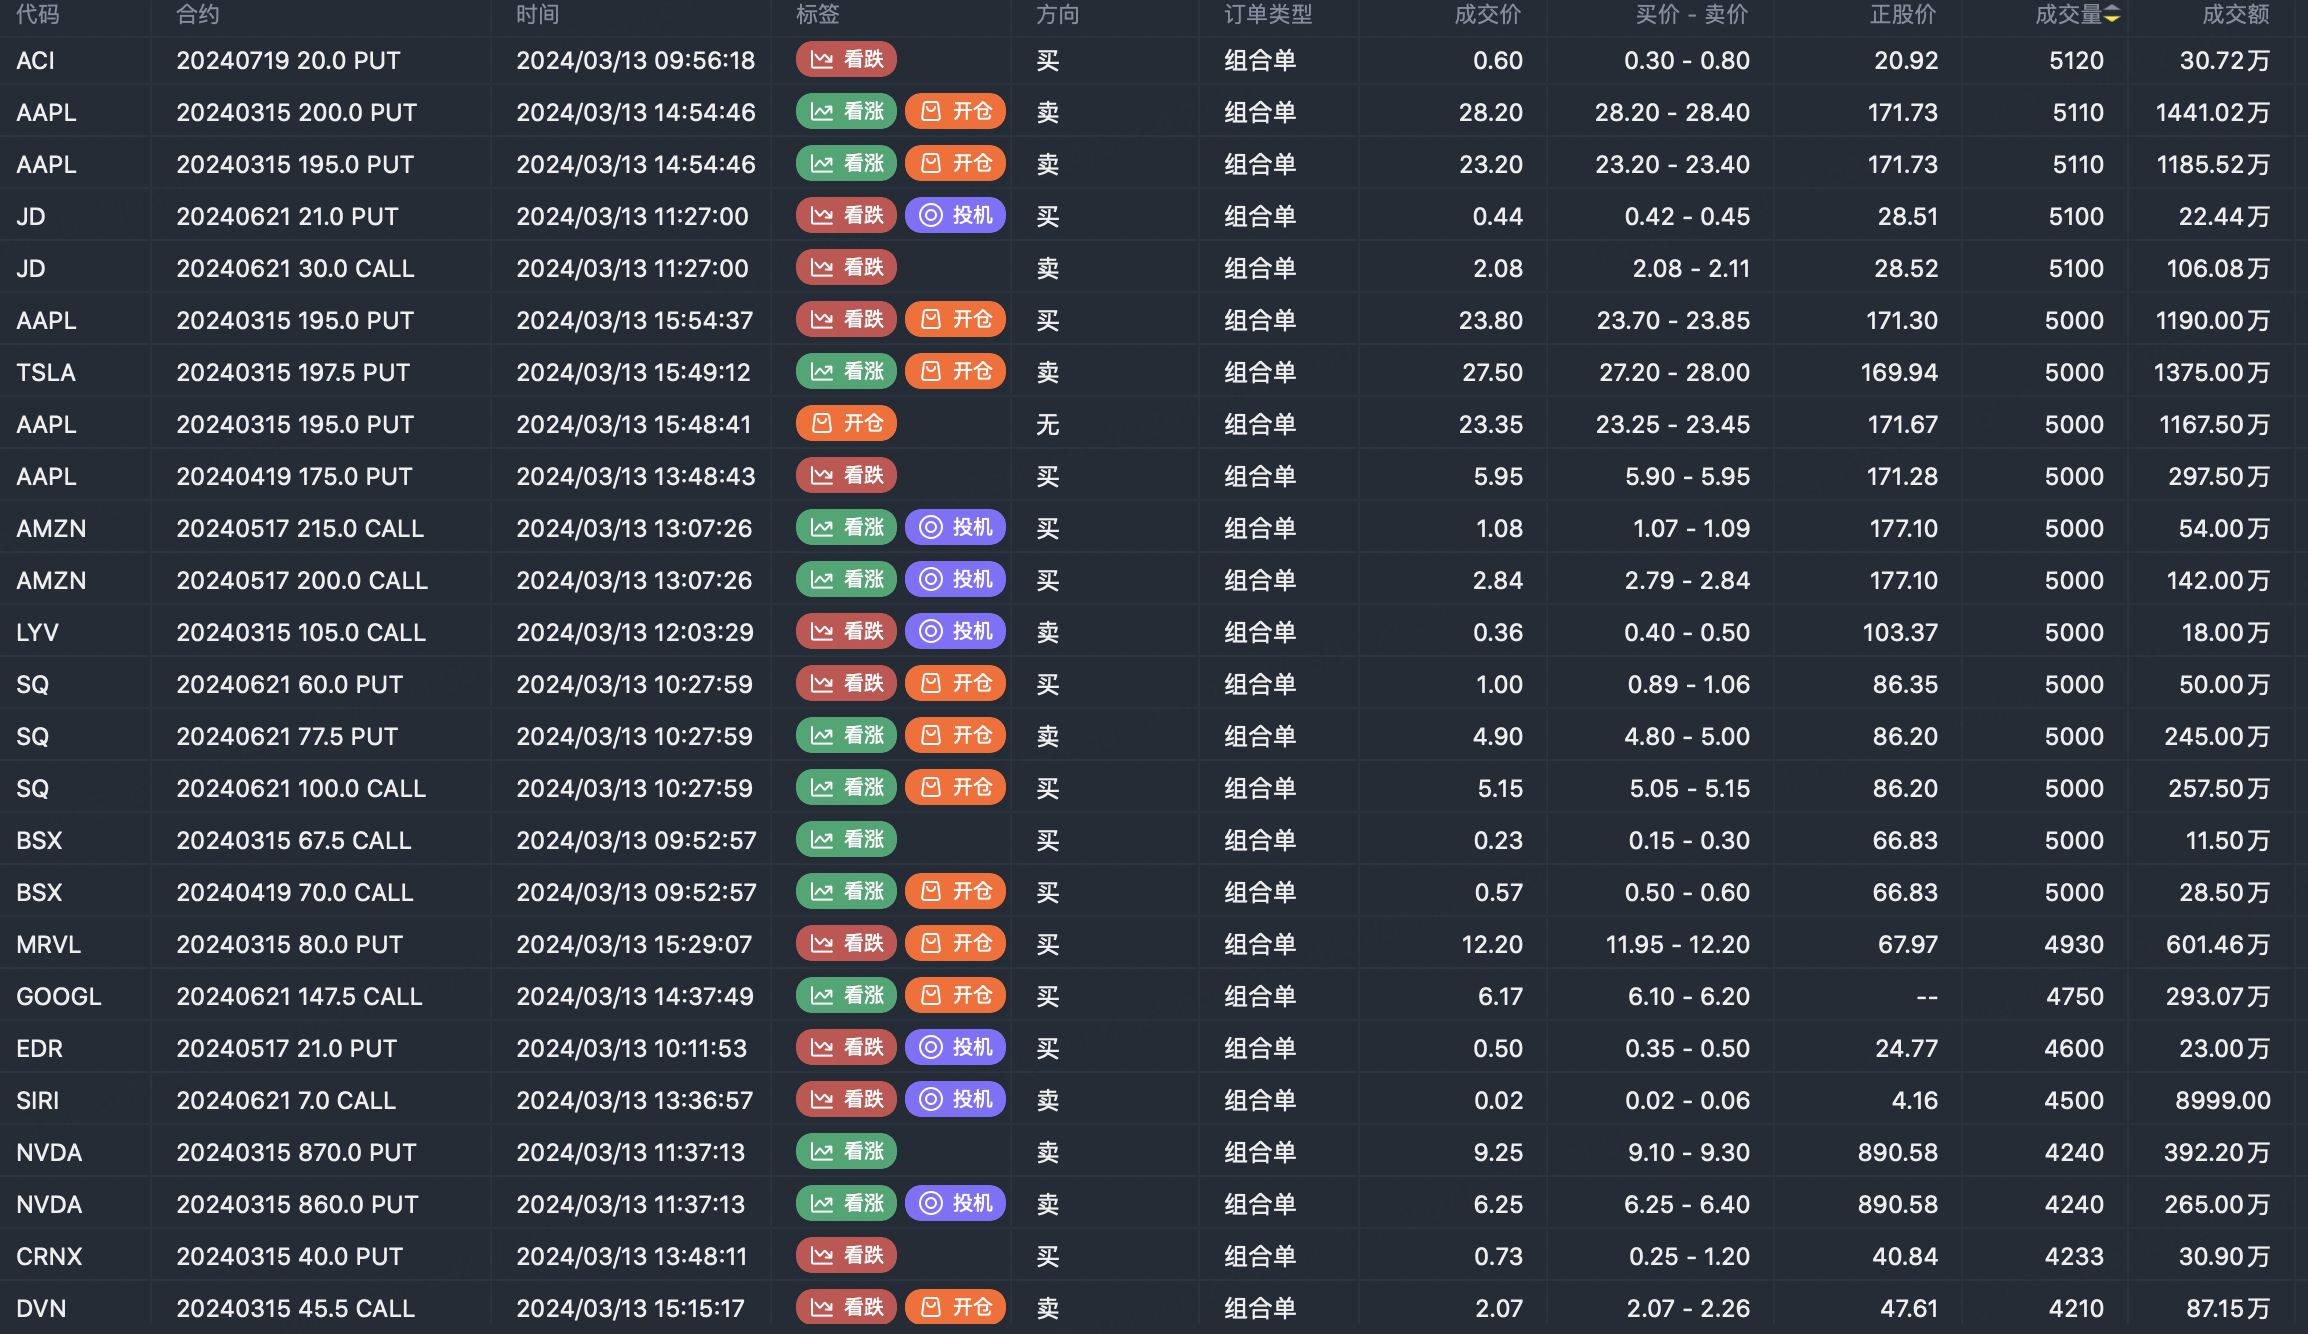This screenshot has height=1334, width=2308.
Task: Select the MRVL 80.0 PUT row
Action: click(290, 944)
